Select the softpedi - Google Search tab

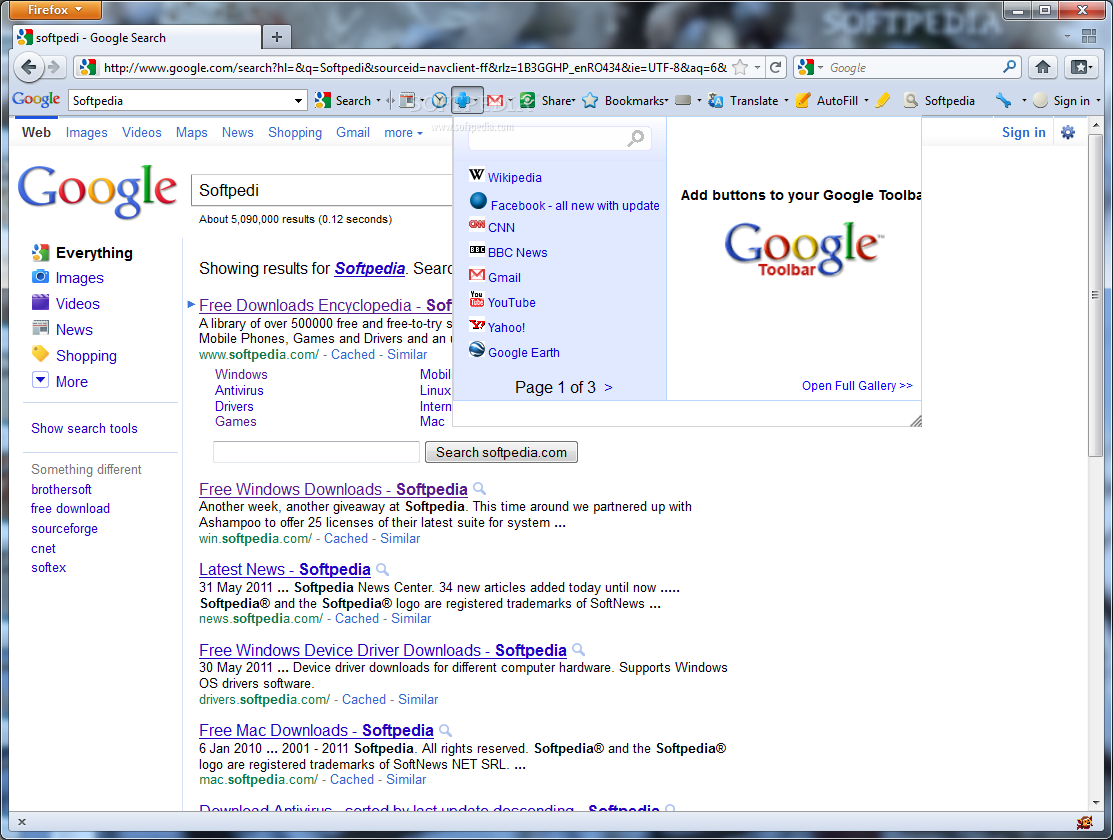pyautogui.click(x=137, y=38)
